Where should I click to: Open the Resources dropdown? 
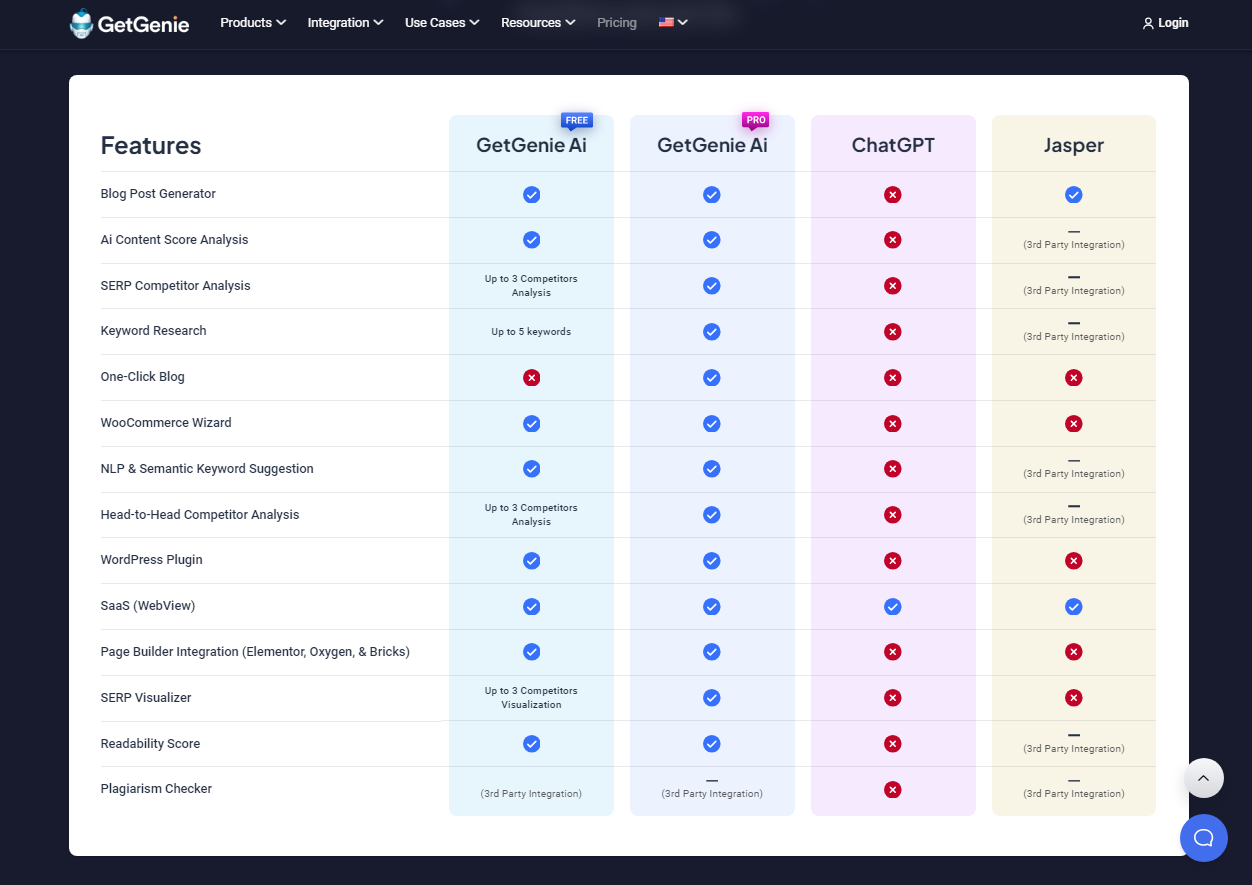click(538, 23)
